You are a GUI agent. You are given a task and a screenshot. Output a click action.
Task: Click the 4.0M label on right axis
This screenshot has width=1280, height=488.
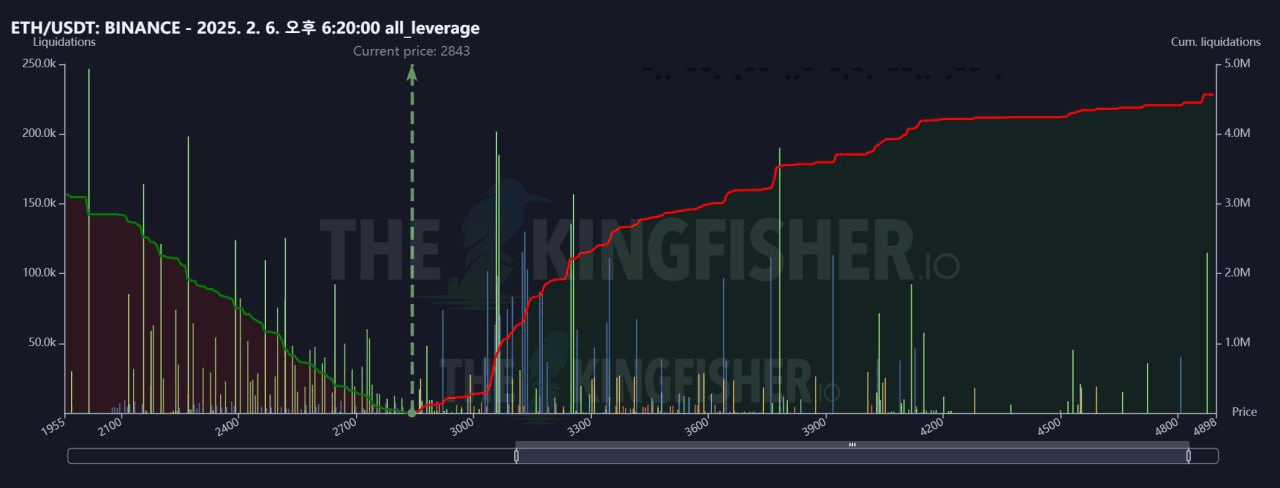1237,134
